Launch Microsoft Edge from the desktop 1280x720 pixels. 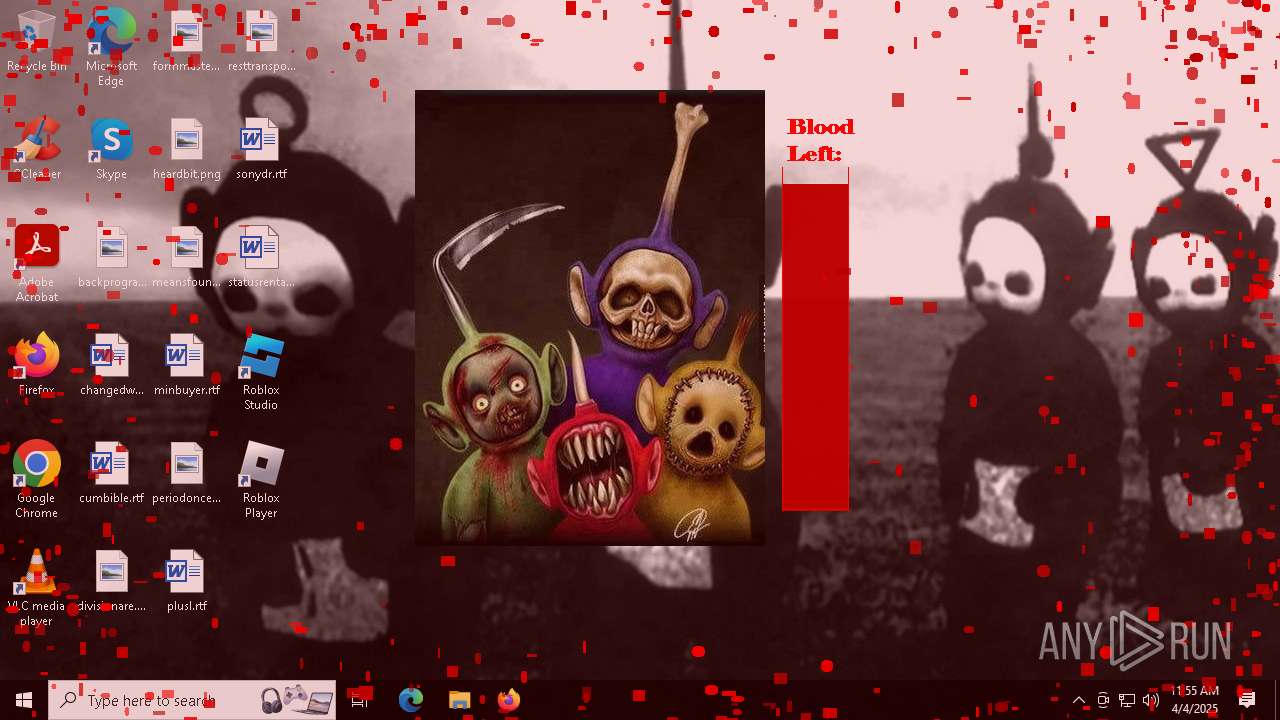[111, 48]
